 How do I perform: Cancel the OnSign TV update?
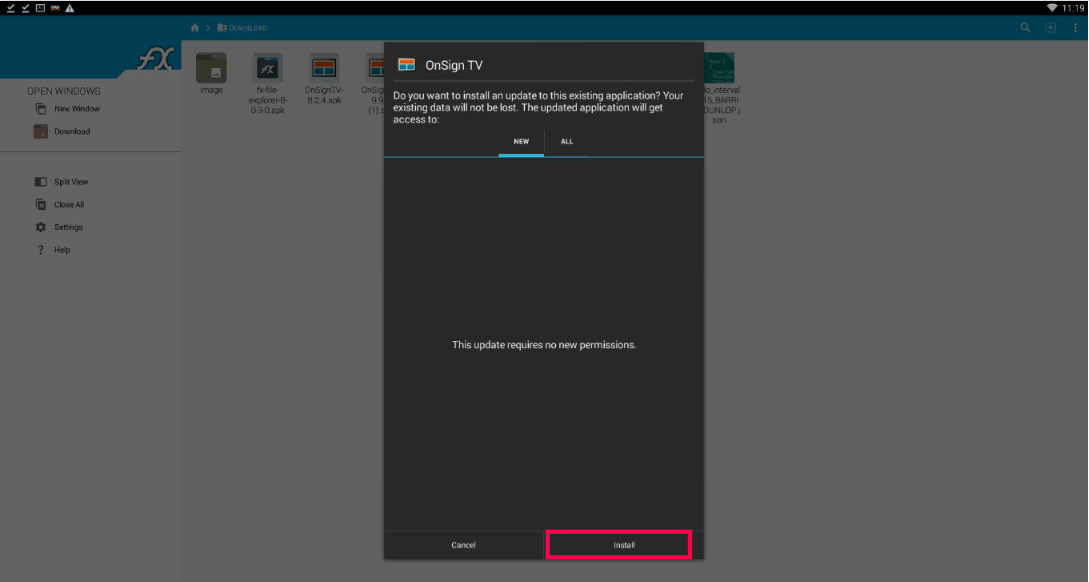(x=463, y=545)
